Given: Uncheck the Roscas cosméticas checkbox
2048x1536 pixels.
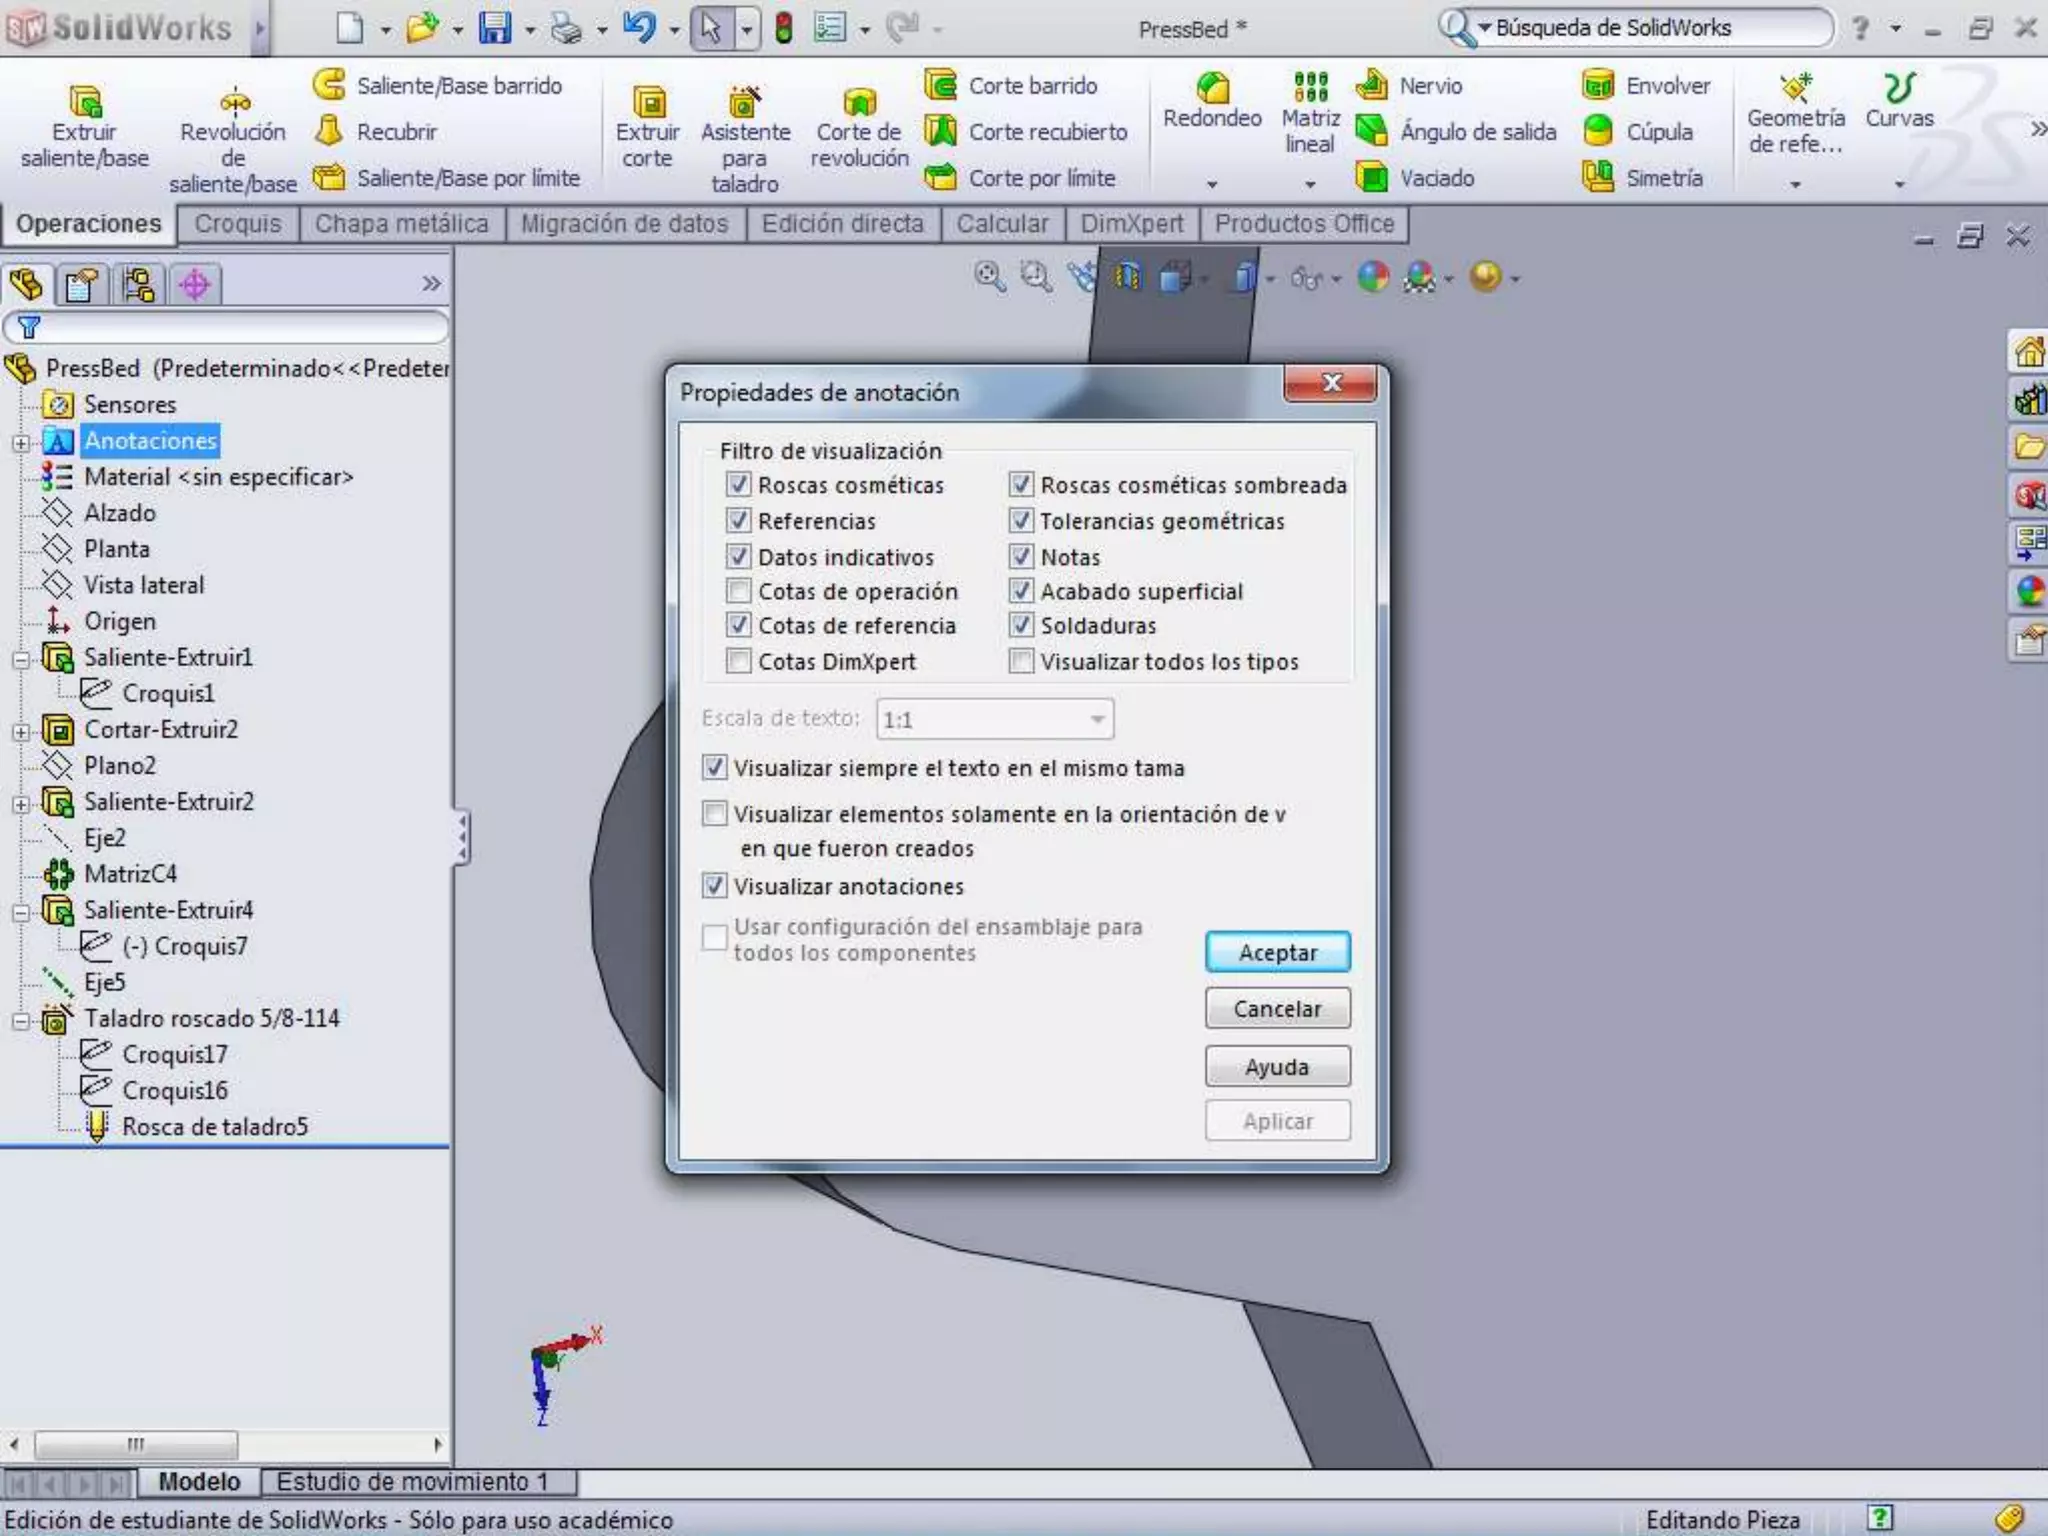Looking at the screenshot, I should pyautogui.click(x=739, y=485).
